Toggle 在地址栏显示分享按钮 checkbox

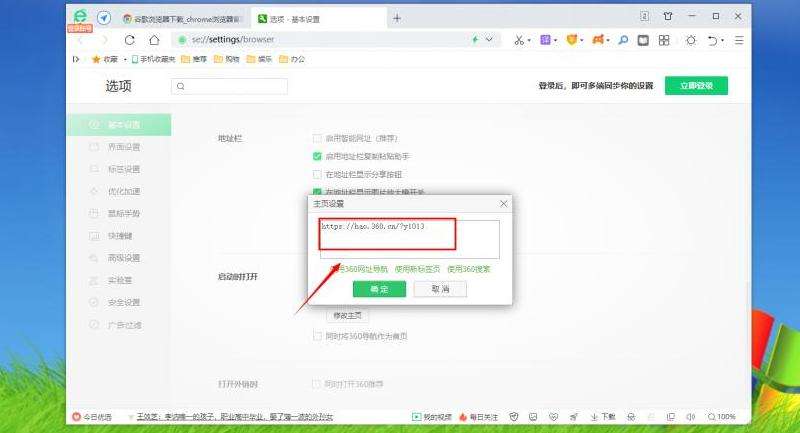click(x=317, y=174)
